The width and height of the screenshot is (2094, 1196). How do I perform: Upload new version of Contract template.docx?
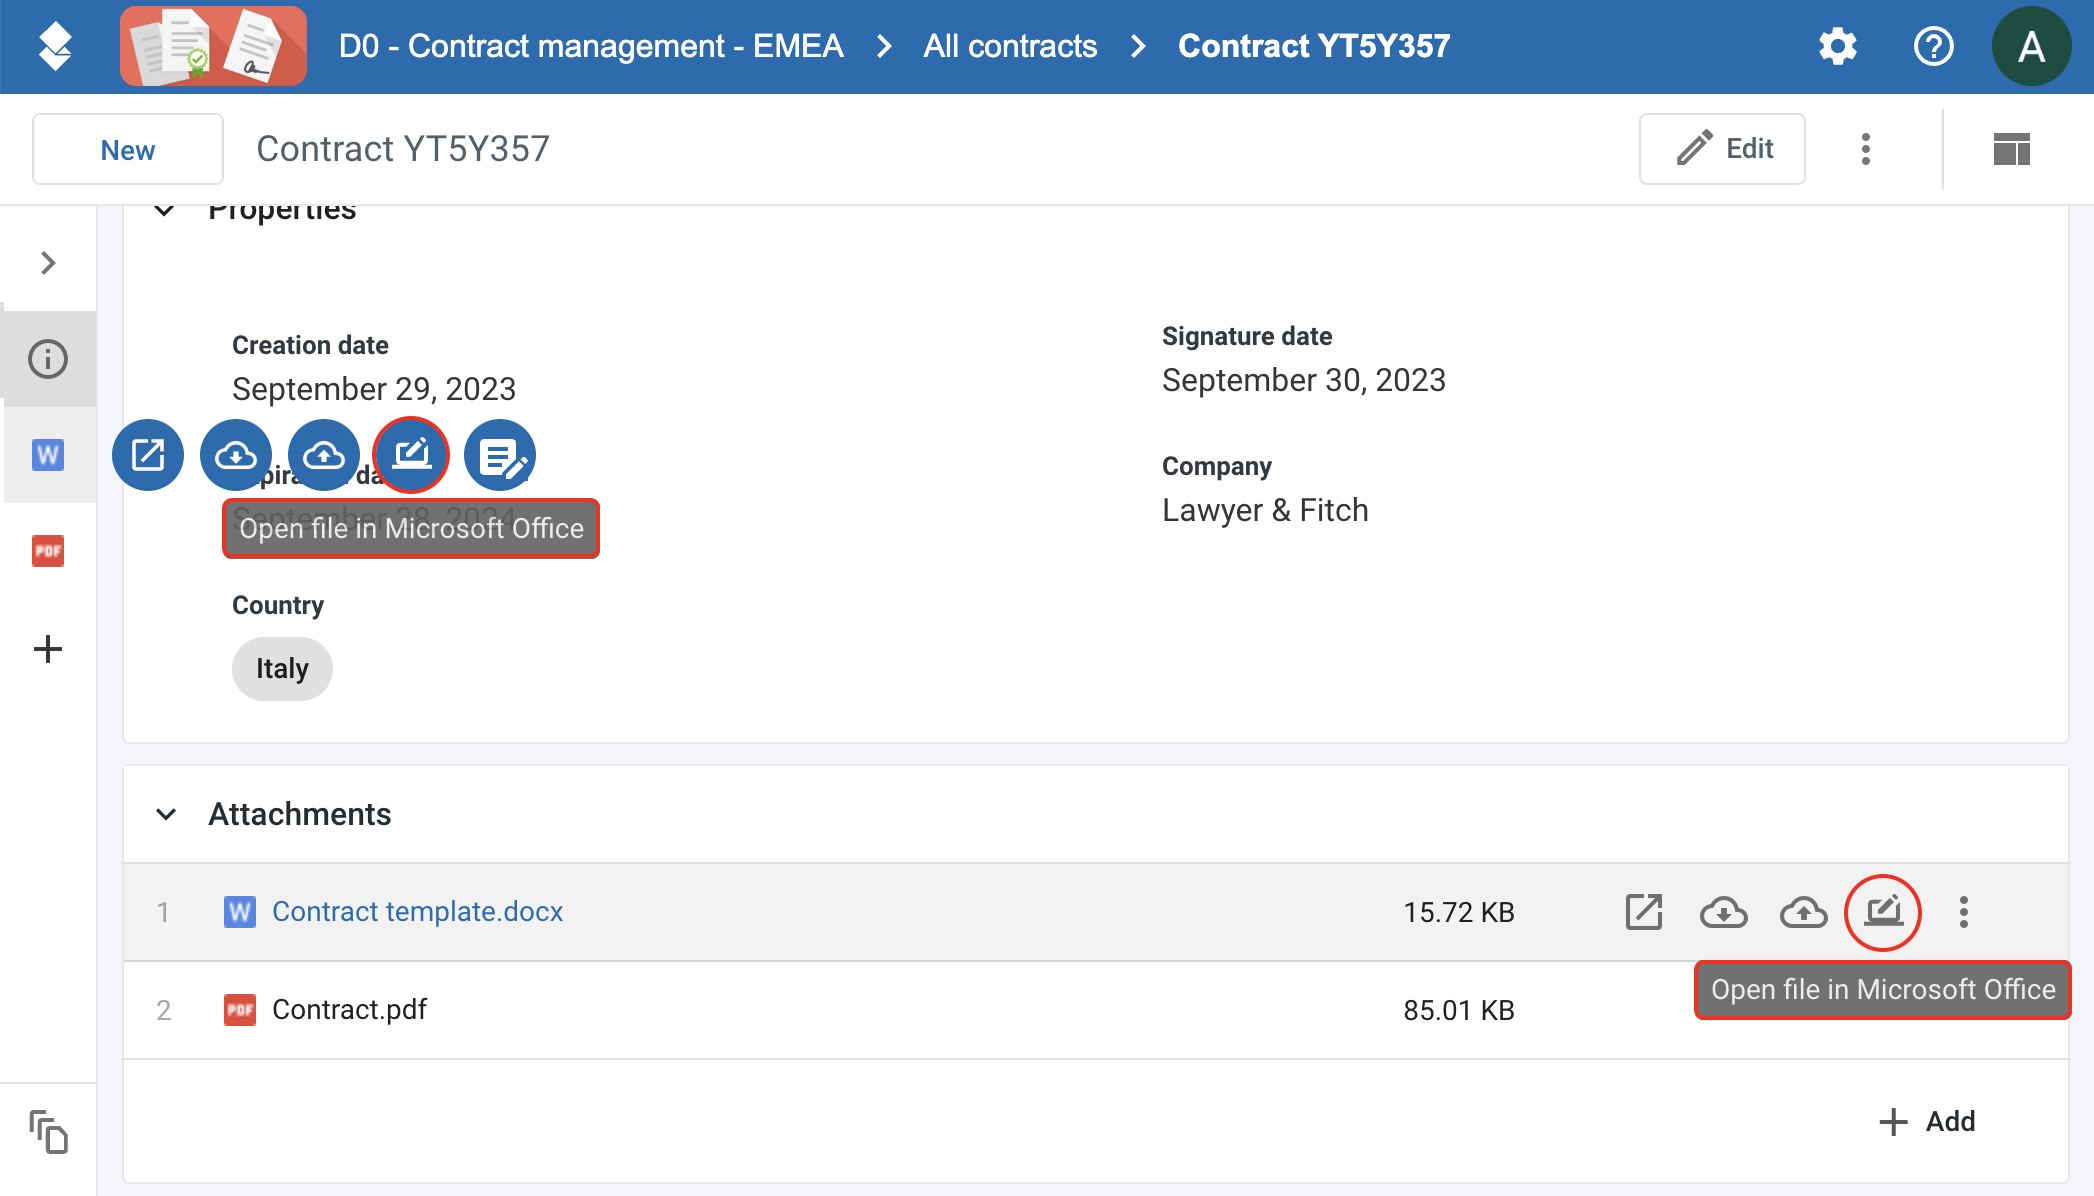click(1804, 912)
